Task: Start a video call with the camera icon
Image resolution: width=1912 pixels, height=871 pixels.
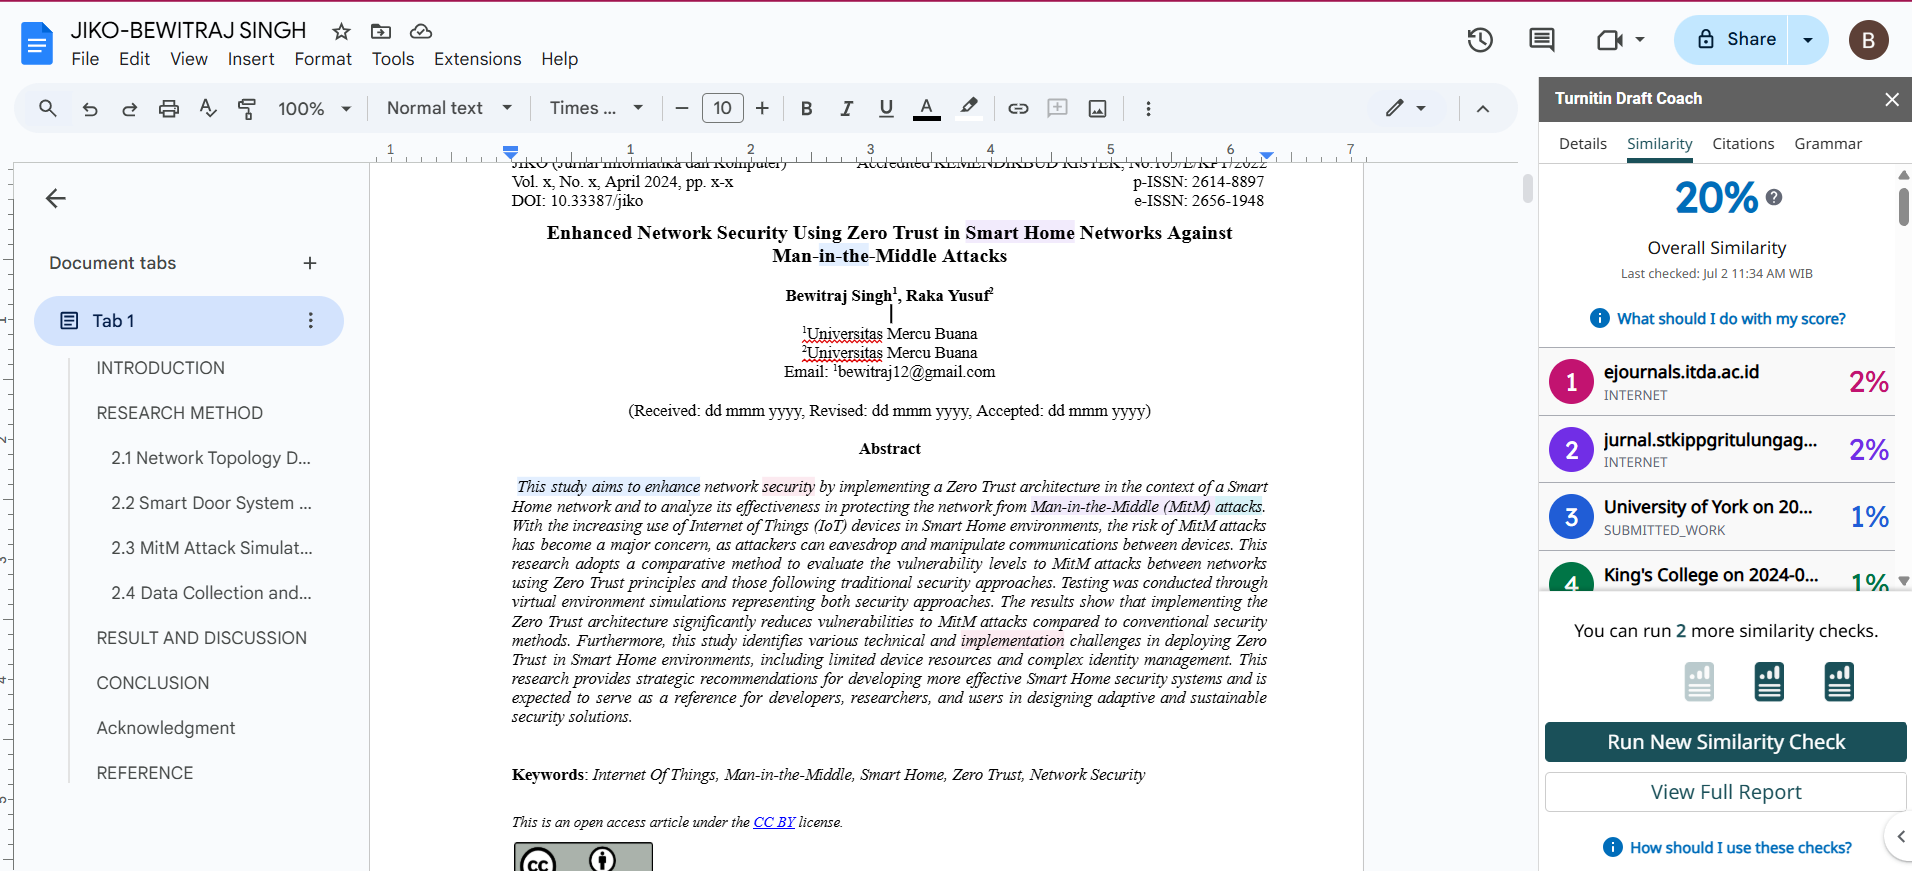Action: 1609,40
